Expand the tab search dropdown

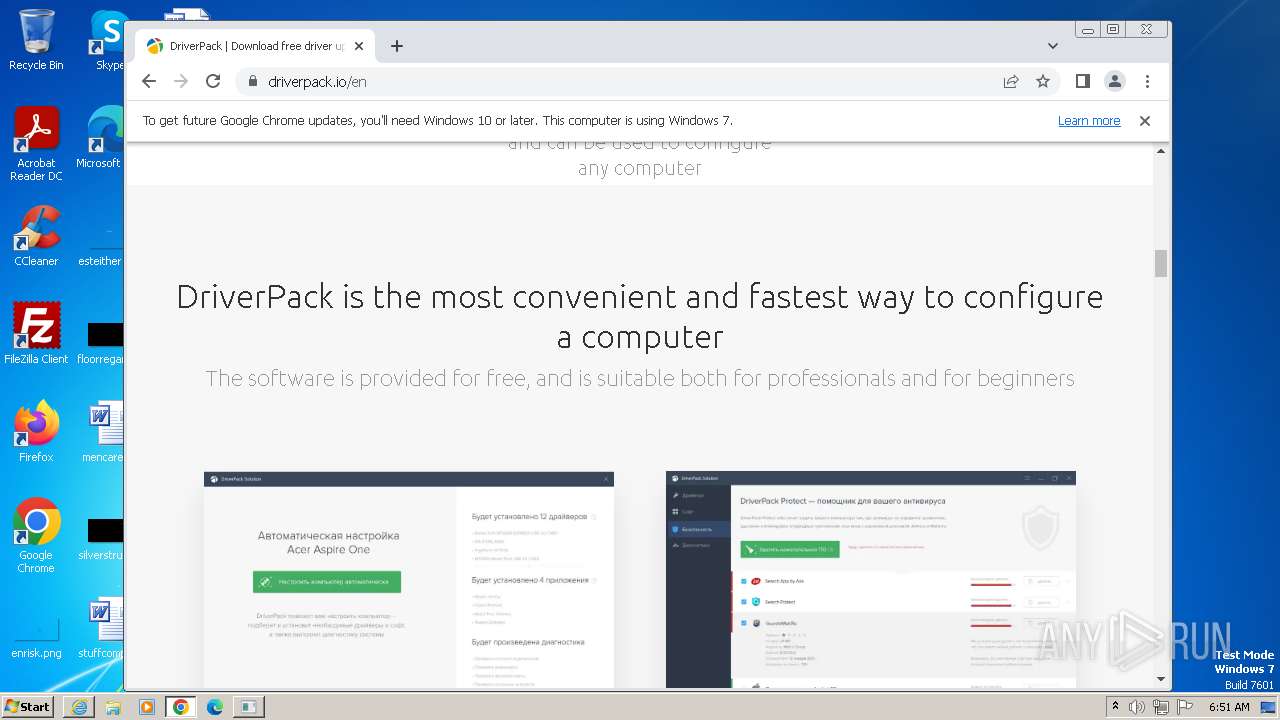tap(1053, 46)
